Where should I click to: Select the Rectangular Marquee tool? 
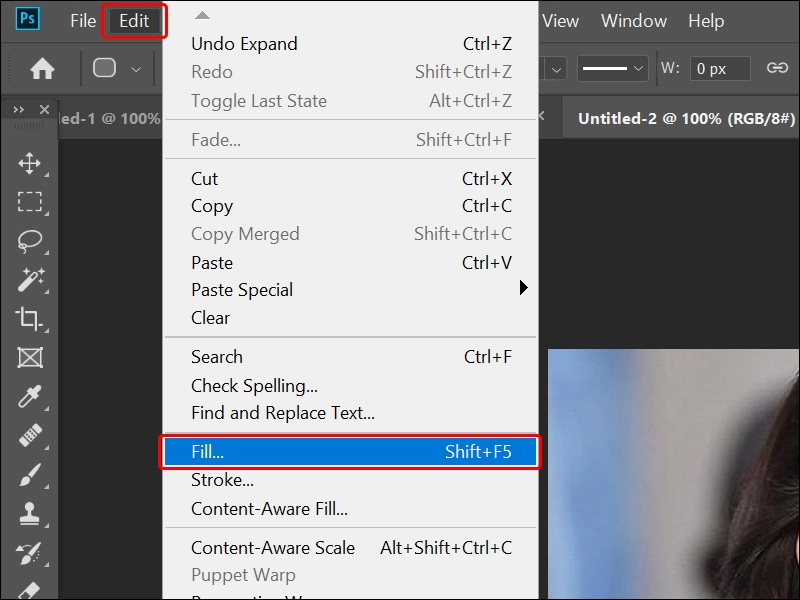pyautogui.click(x=30, y=200)
